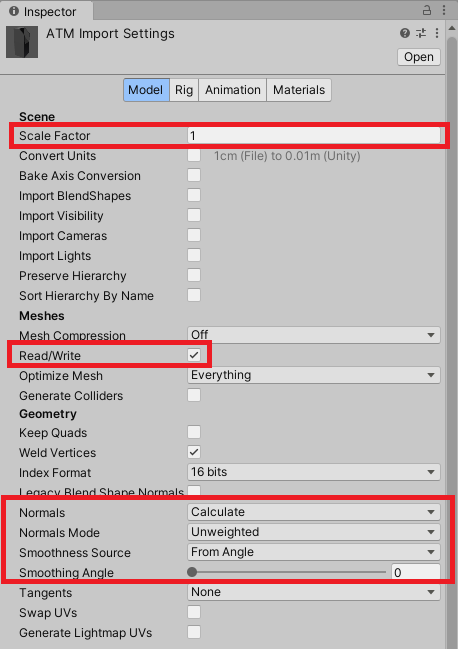Click the Inspector lock icon
Viewport: 458px width, 649px height.
coord(427,10)
